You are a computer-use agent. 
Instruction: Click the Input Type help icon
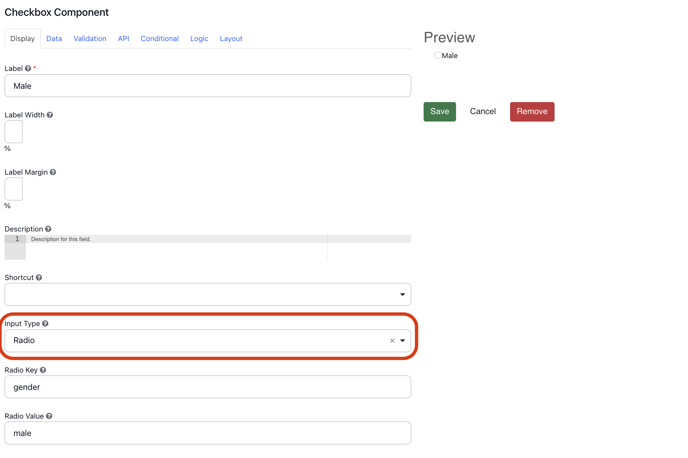45,324
